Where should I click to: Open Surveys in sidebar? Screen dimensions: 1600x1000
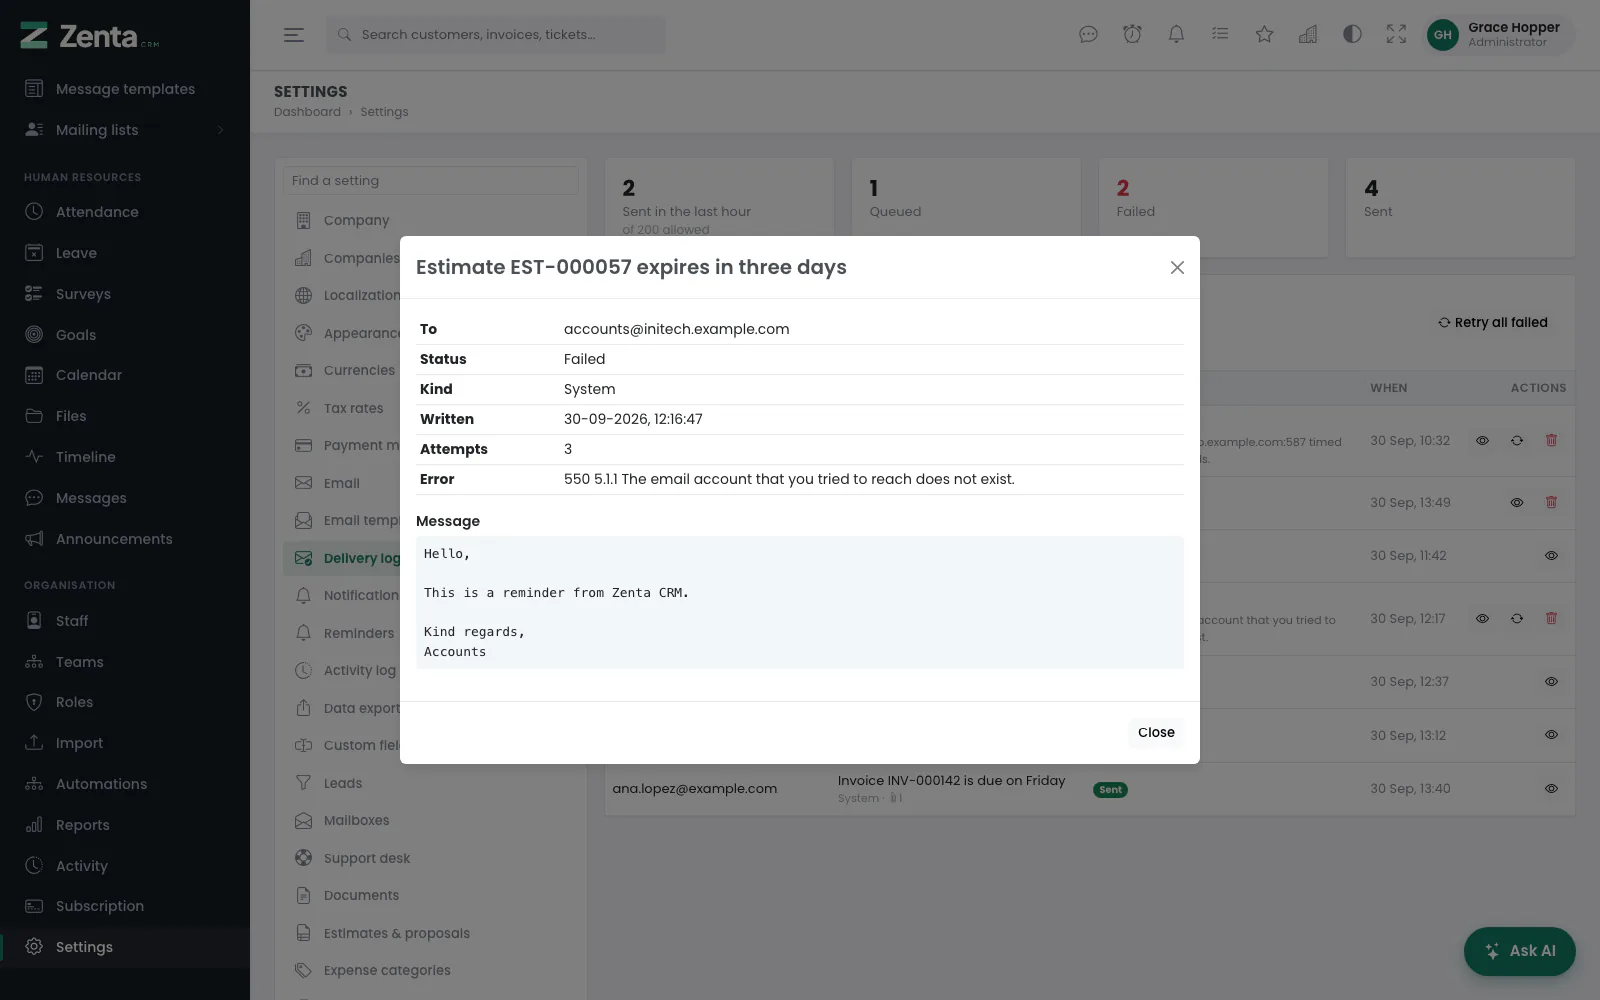coord(125,294)
